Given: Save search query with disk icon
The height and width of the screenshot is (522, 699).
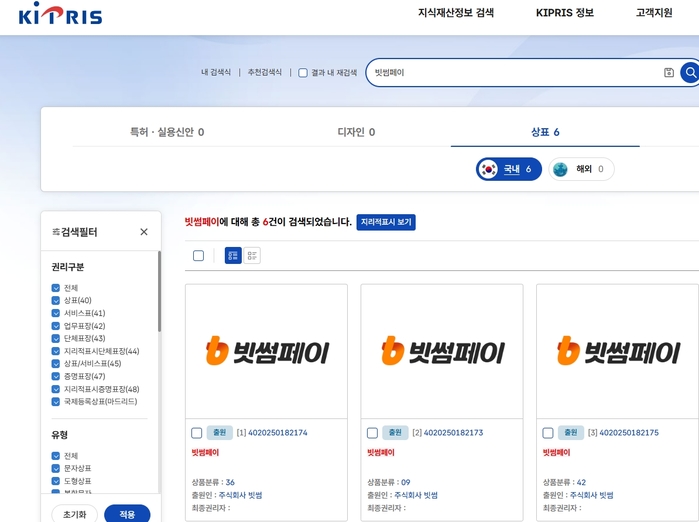Looking at the screenshot, I should tap(669, 72).
